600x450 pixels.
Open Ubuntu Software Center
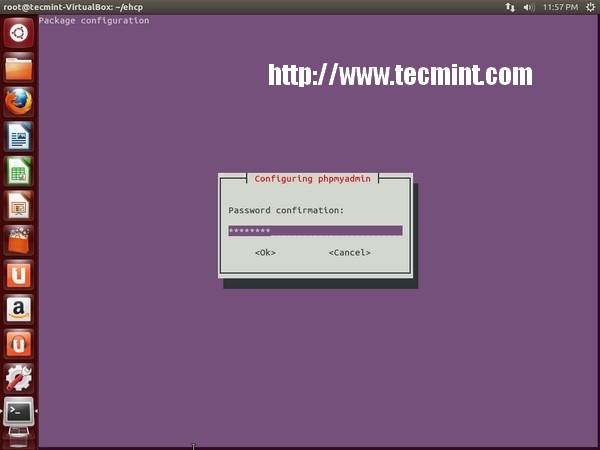(x=19, y=240)
